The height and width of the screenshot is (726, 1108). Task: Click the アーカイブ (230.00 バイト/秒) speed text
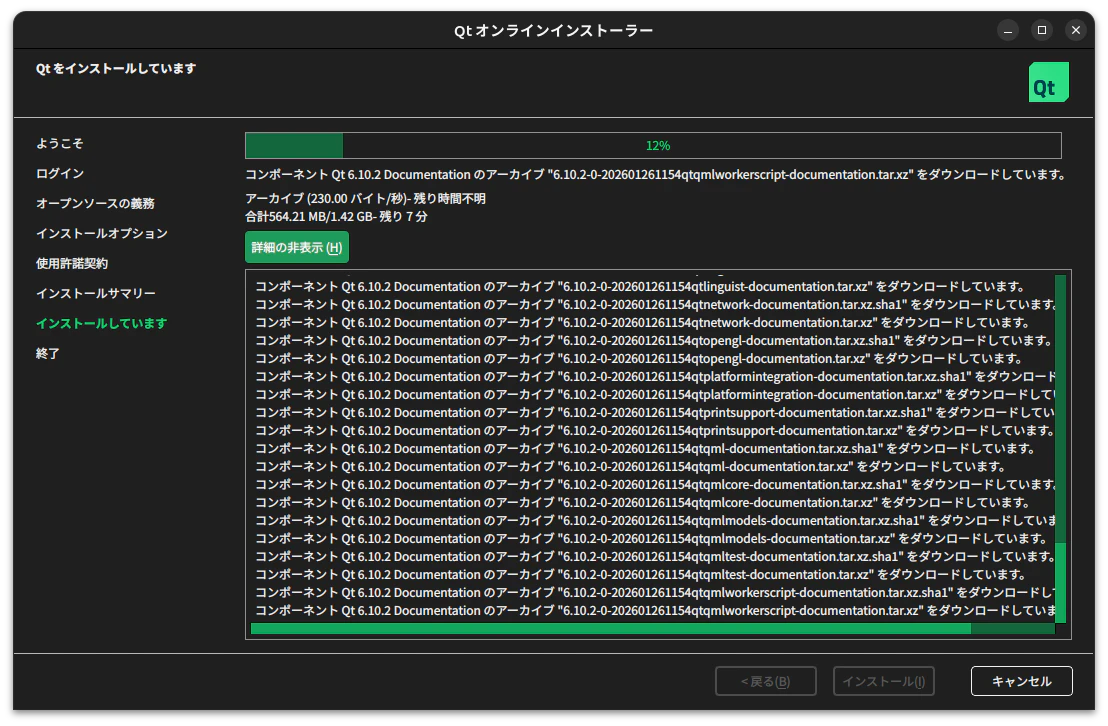(365, 199)
